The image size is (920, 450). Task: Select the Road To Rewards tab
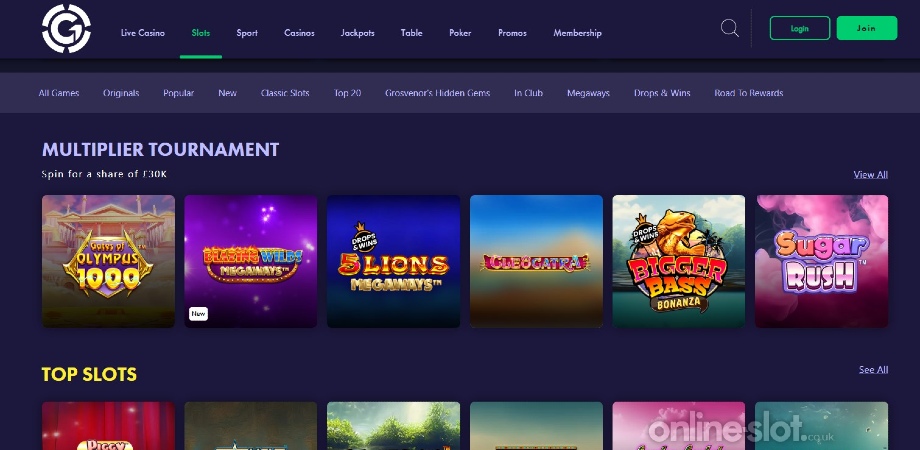pos(749,93)
